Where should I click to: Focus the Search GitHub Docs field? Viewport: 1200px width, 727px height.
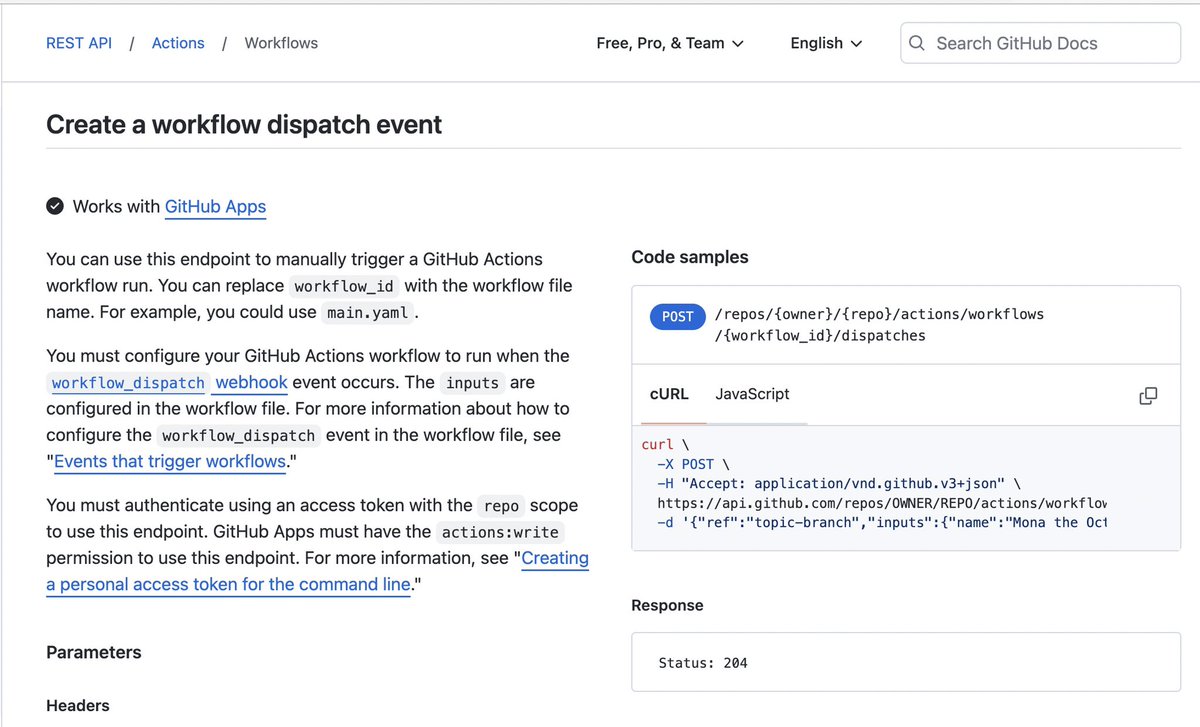(1040, 43)
